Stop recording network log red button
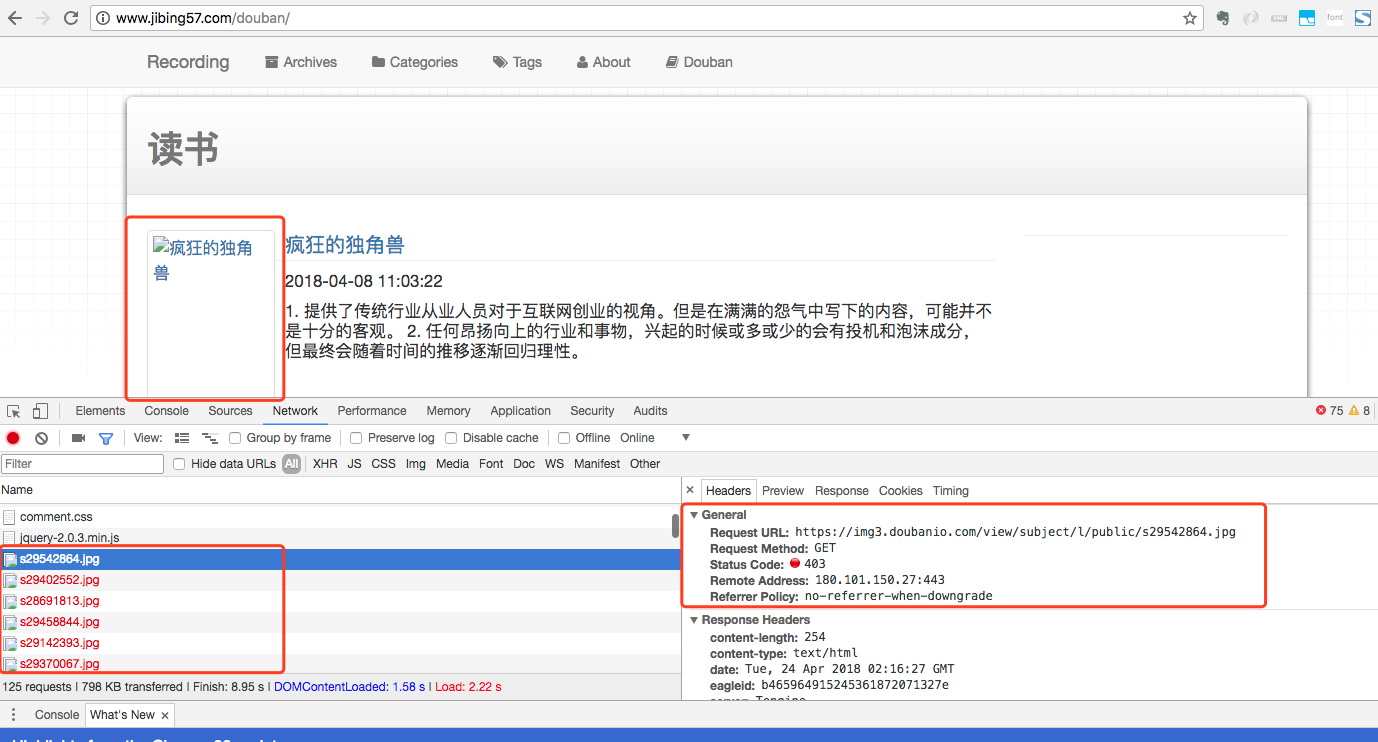The width and height of the screenshot is (1378, 742). pyautogui.click(x=13, y=438)
